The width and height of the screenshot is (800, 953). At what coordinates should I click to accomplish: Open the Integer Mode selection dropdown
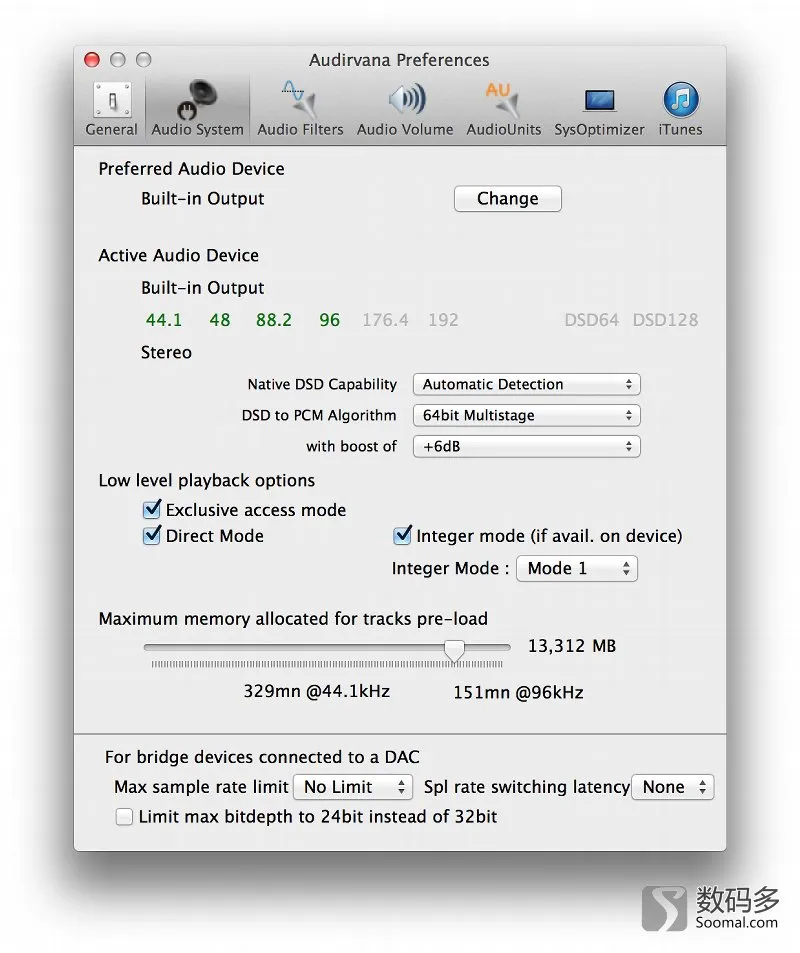tap(577, 568)
